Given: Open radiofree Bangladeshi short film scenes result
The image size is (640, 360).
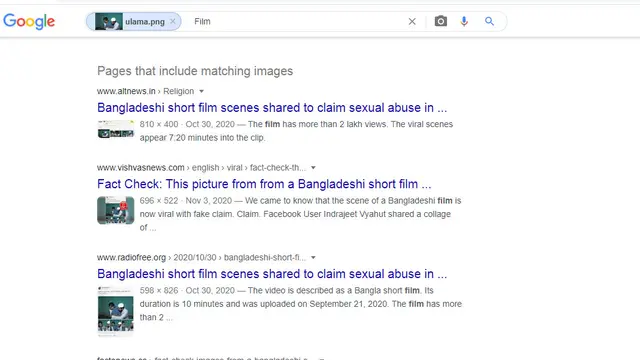Looking at the screenshot, I should coord(272,274).
